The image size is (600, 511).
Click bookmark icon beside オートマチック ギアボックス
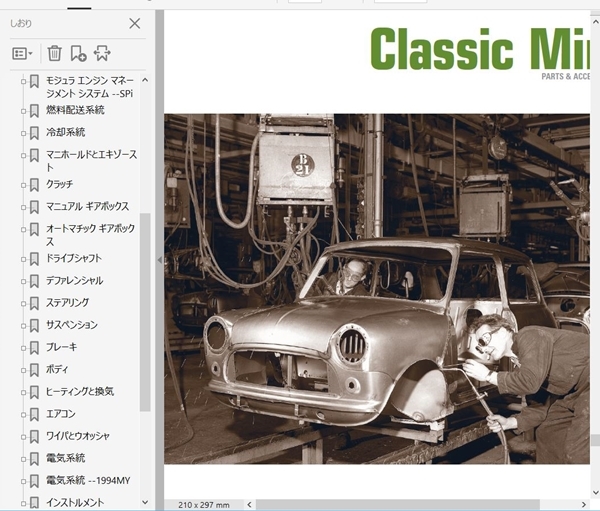34,230
